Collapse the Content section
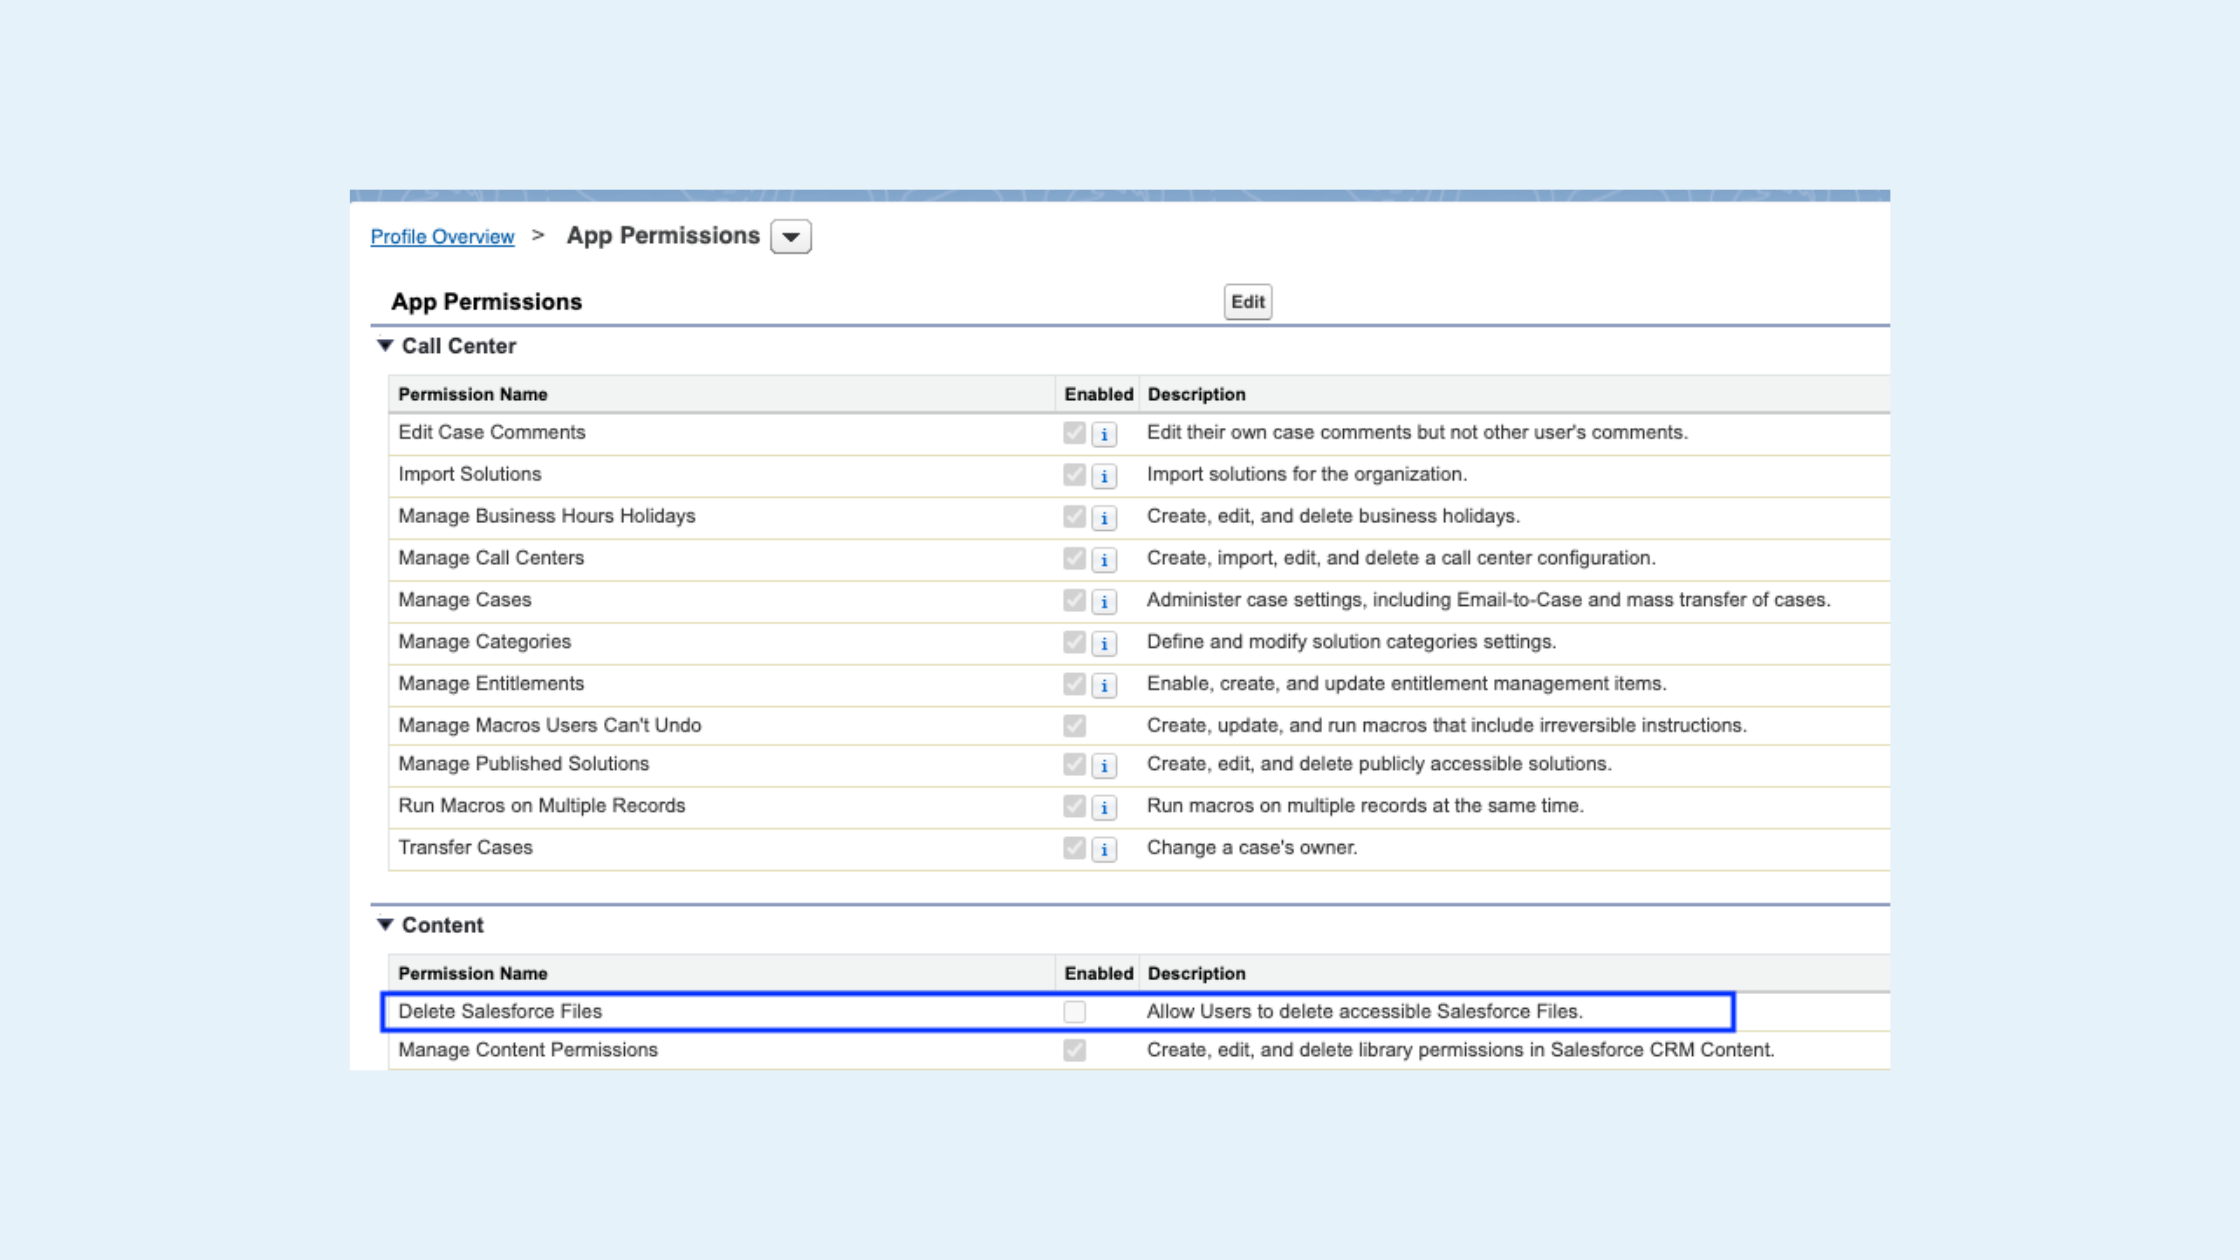 [x=385, y=925]
